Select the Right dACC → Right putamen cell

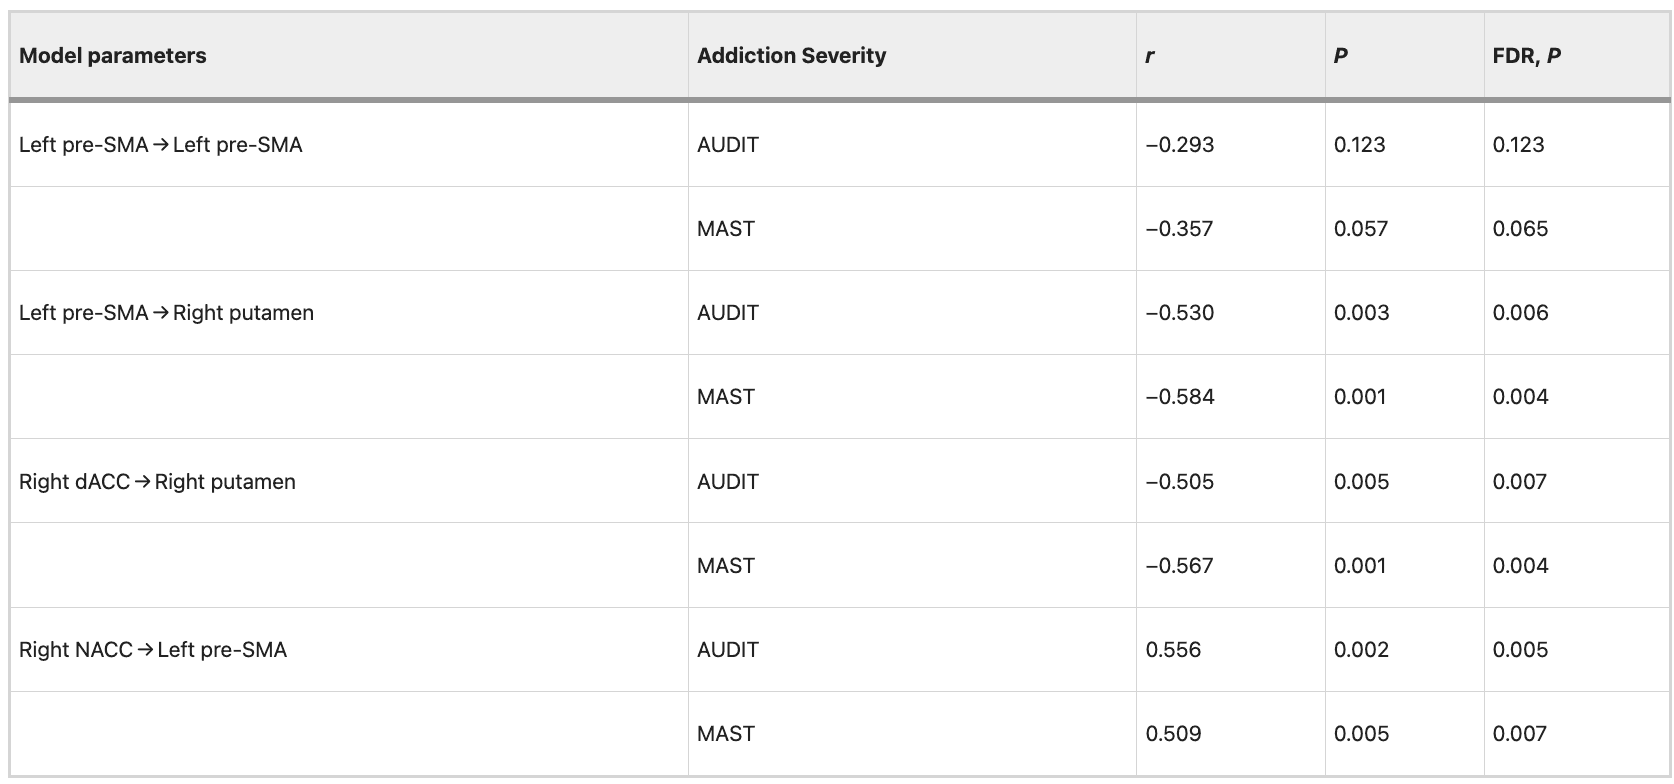click(157, 482)
